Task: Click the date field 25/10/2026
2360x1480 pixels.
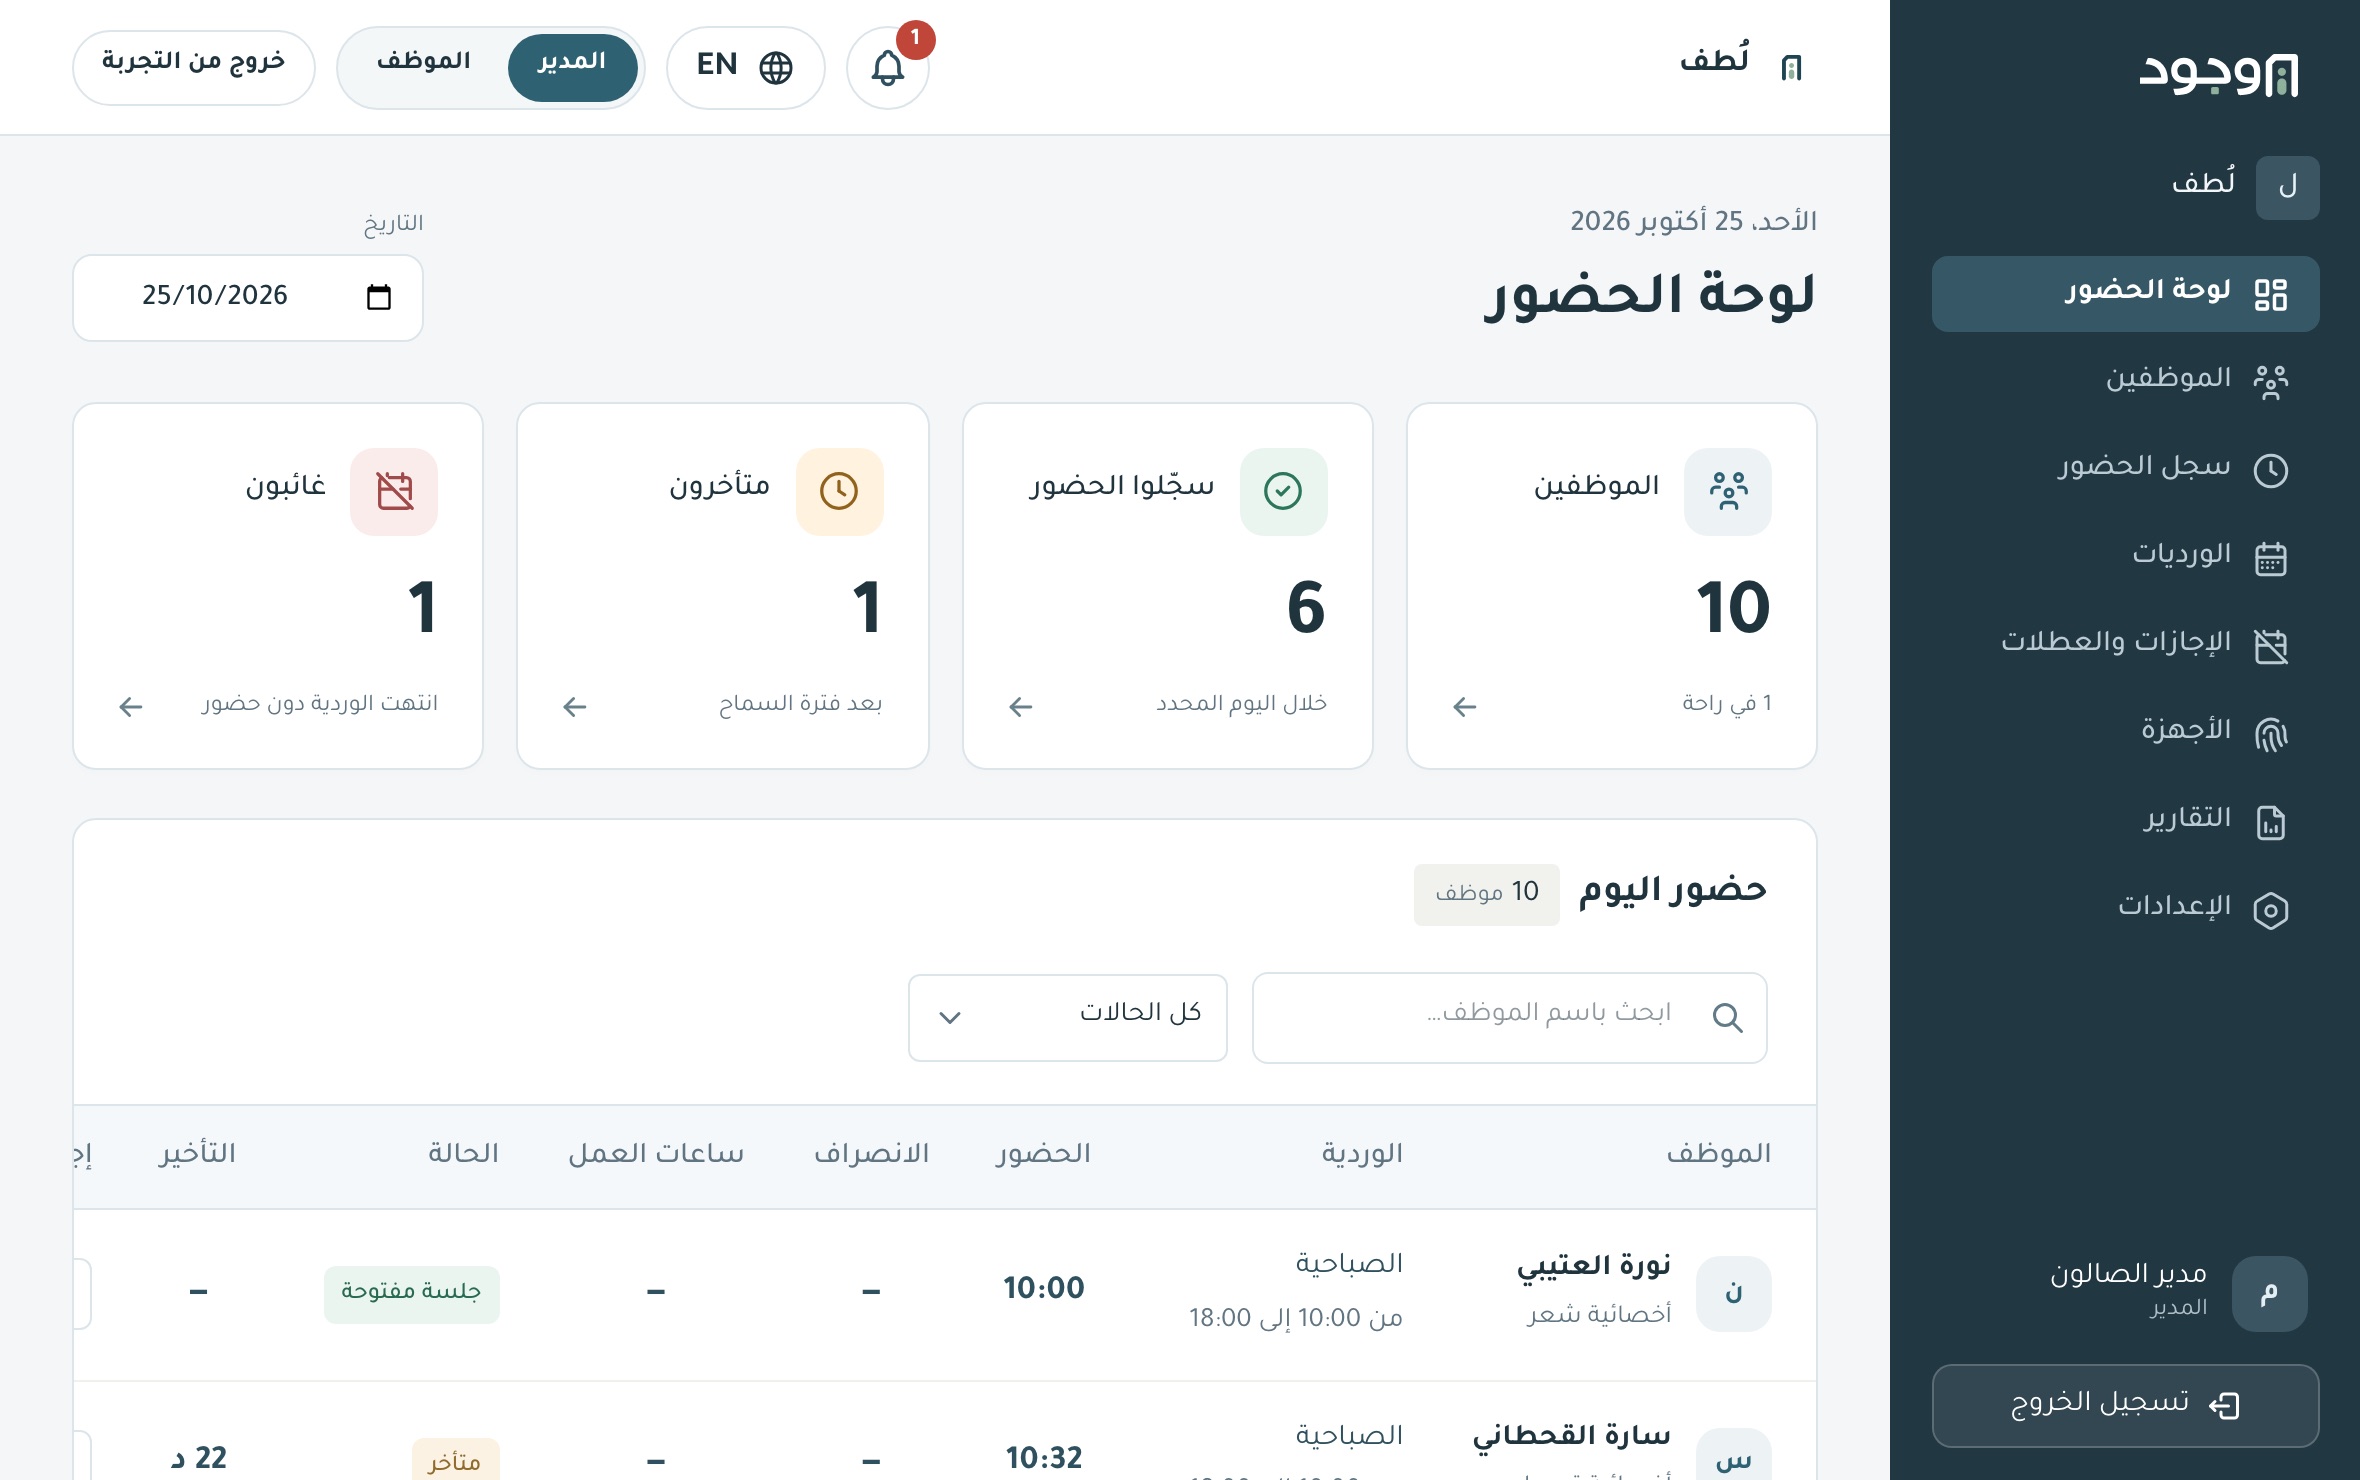Action: click(x=248, y=297)
